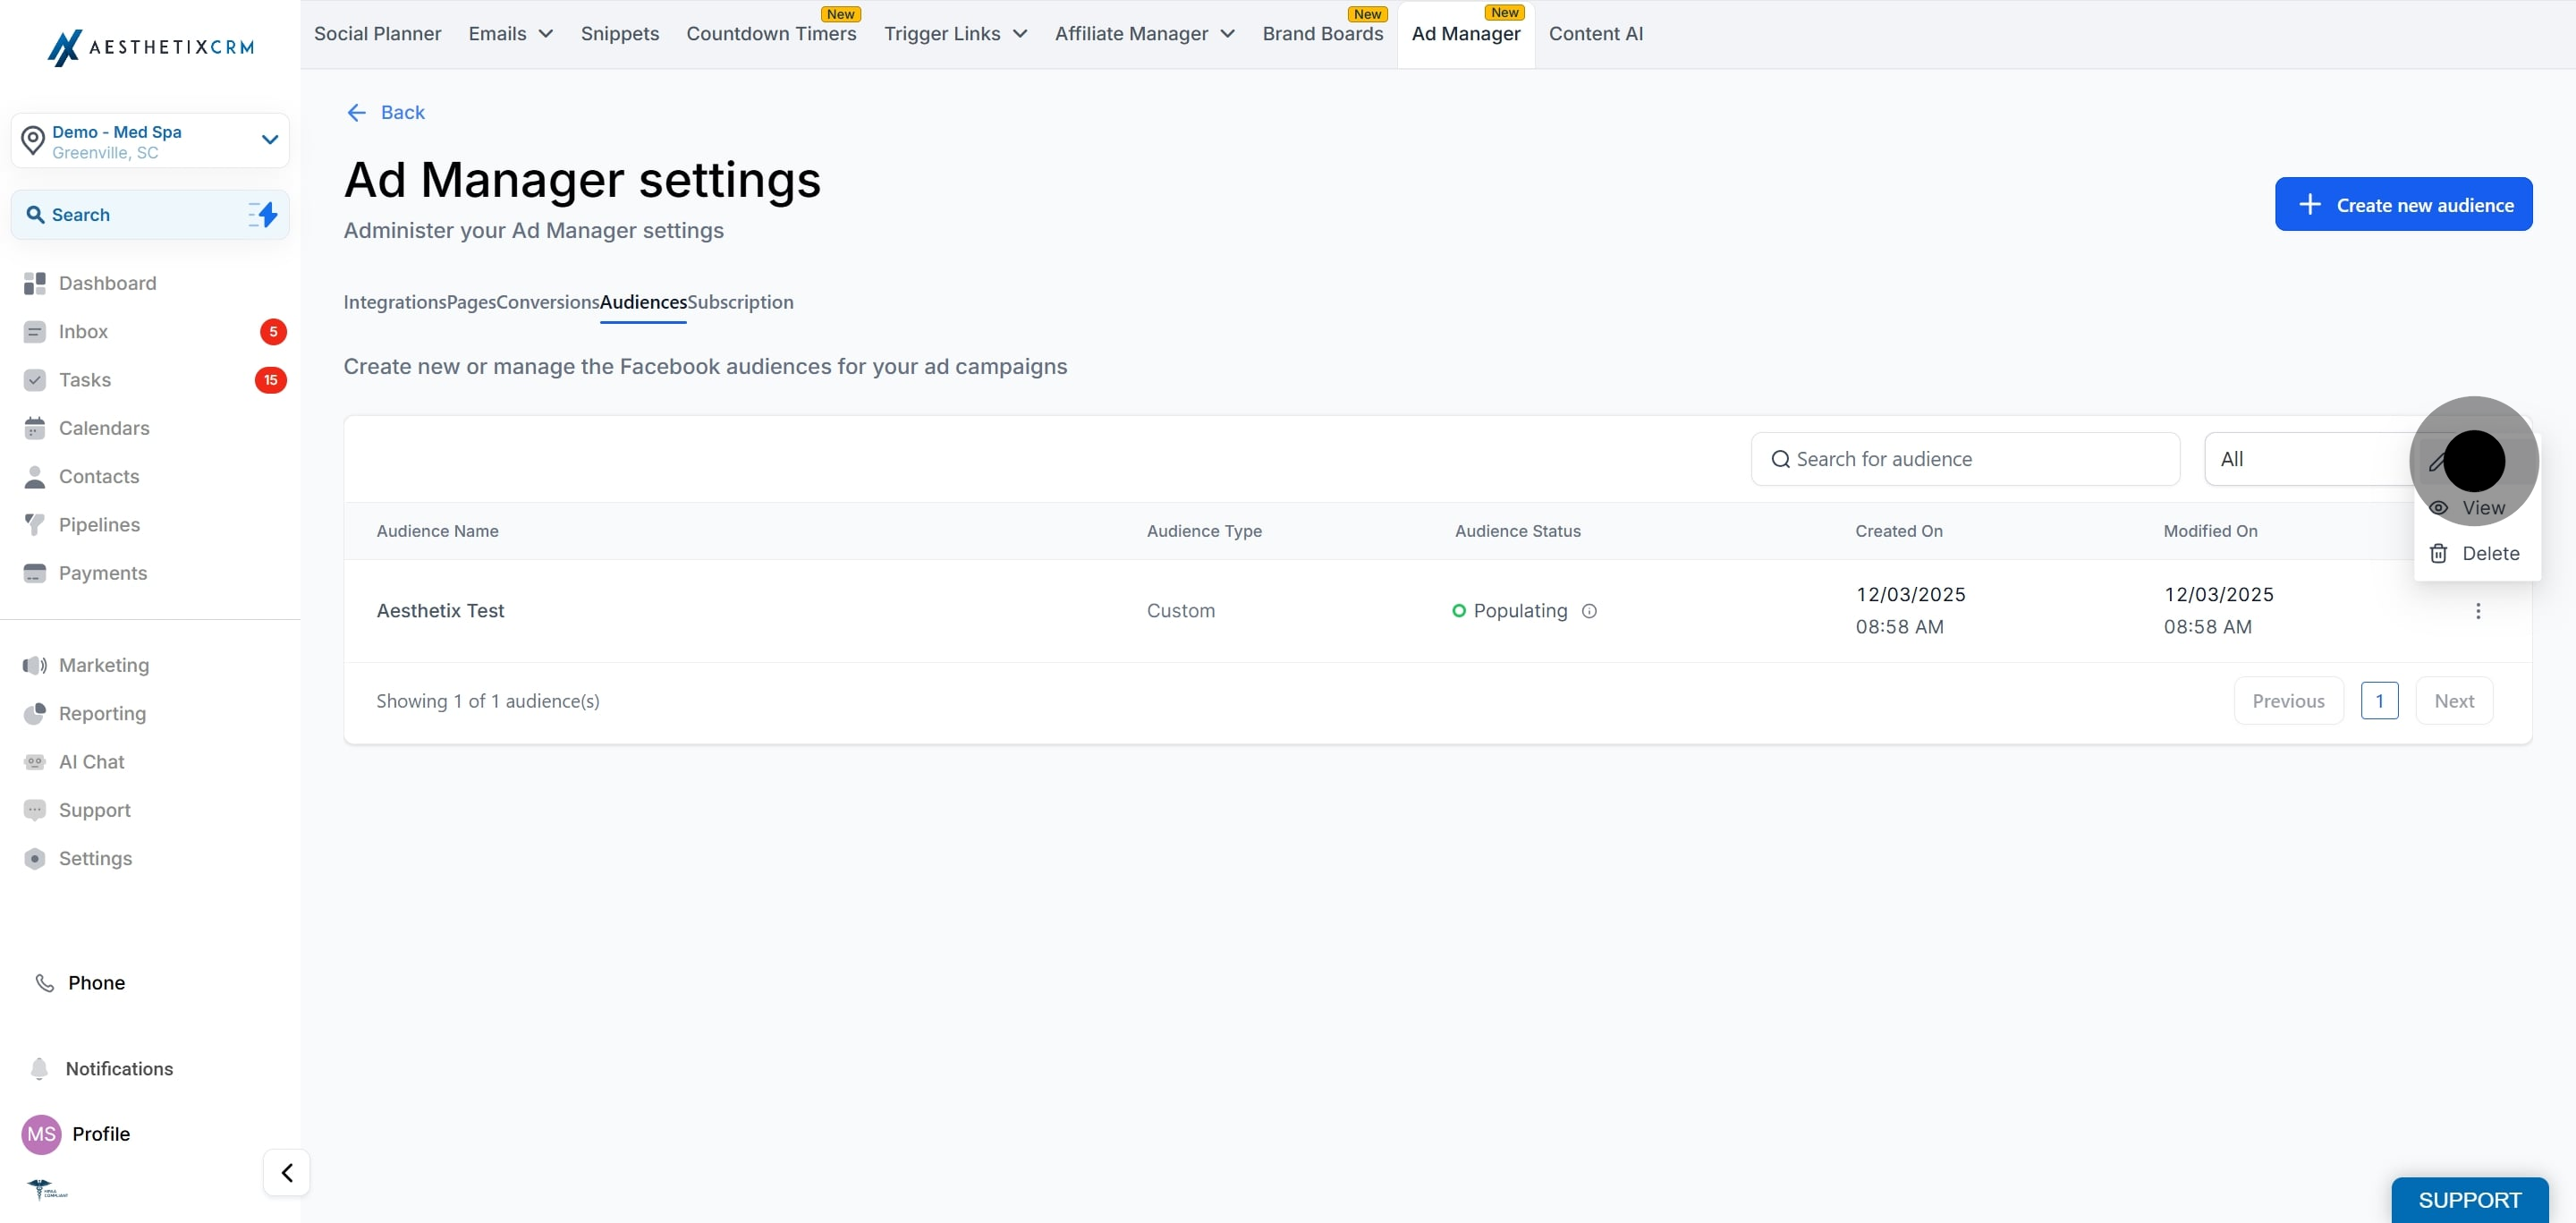Open the Affiliate Manager dropdown
Image resolution: width=2576 pixels, height=1223 pixels.
(x=1144, y=34)
